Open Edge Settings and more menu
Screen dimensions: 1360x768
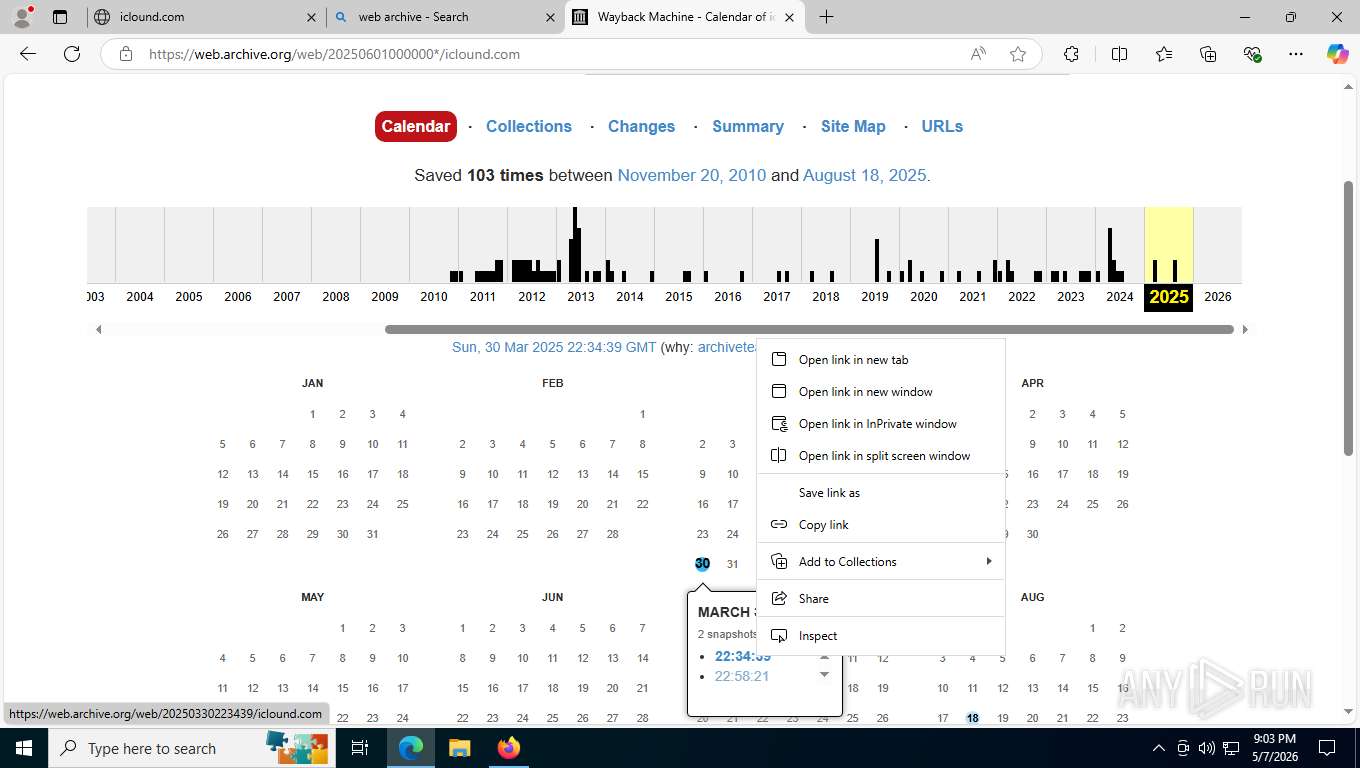[x=1296, y=54]
